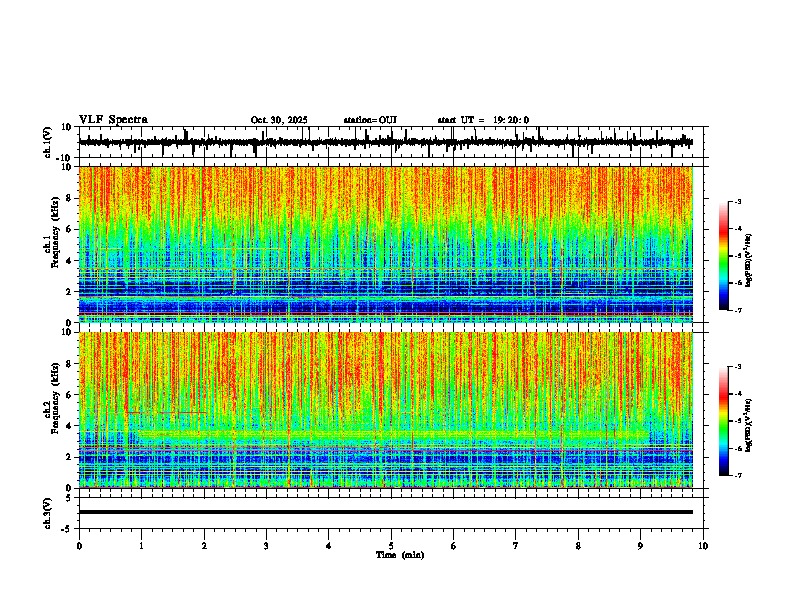Click time axis tick label '0'
792x612 pixels.
pos(79,546)
